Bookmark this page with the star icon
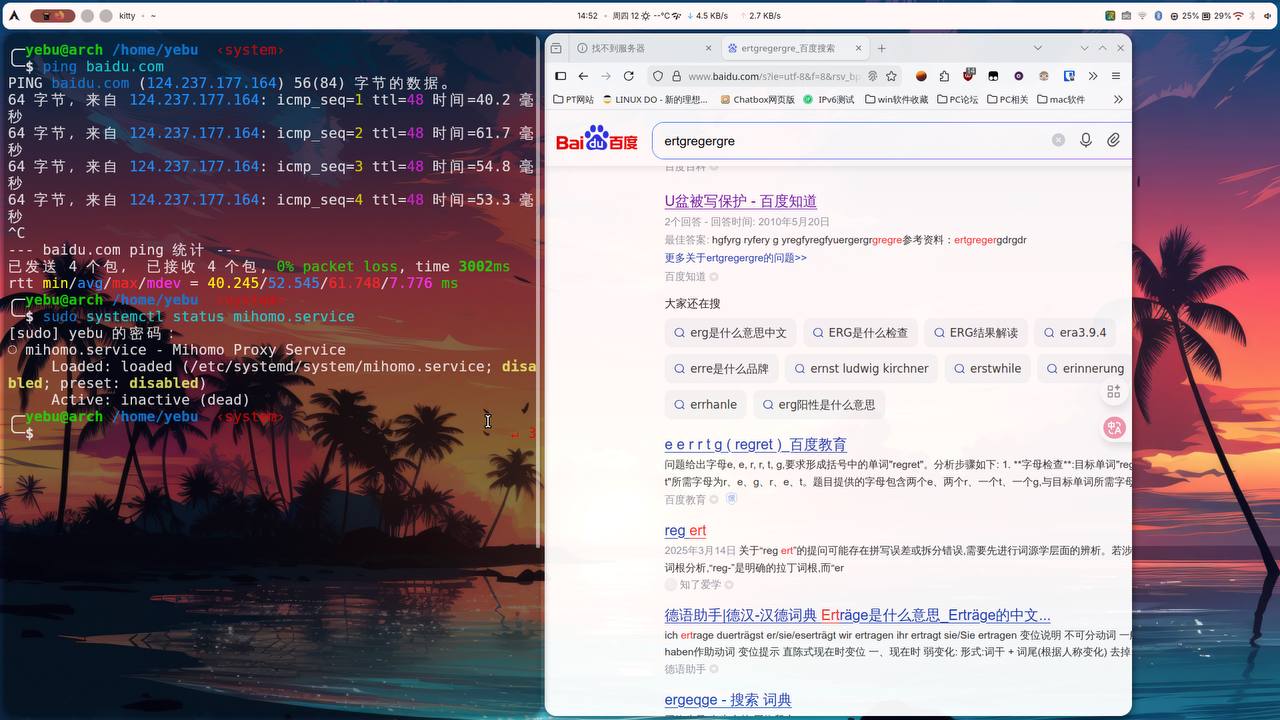This screenshot has height=720, width=1280. [891, 76]
